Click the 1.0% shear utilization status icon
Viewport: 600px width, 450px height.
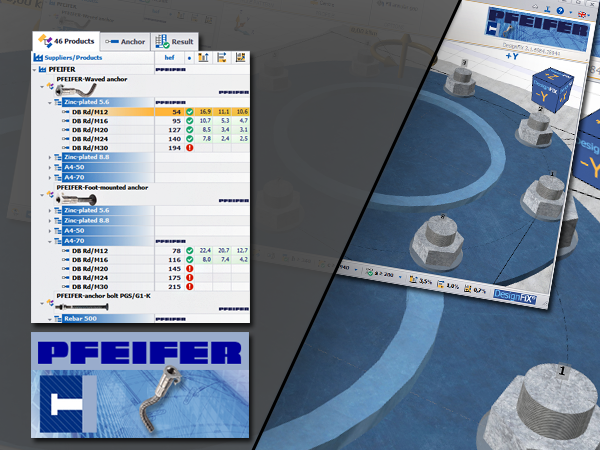click(x=440, y=284)
